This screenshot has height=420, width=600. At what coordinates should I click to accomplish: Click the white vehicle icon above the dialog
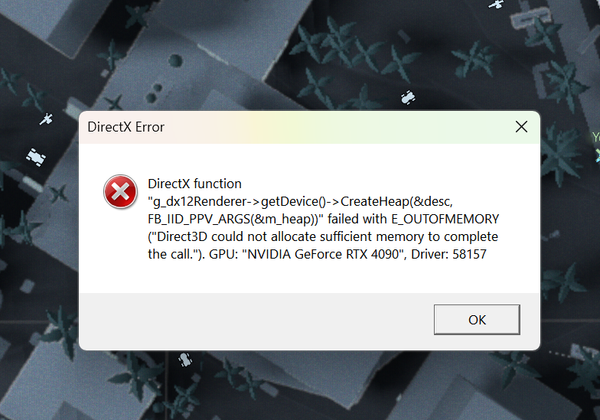pos(408,97)
